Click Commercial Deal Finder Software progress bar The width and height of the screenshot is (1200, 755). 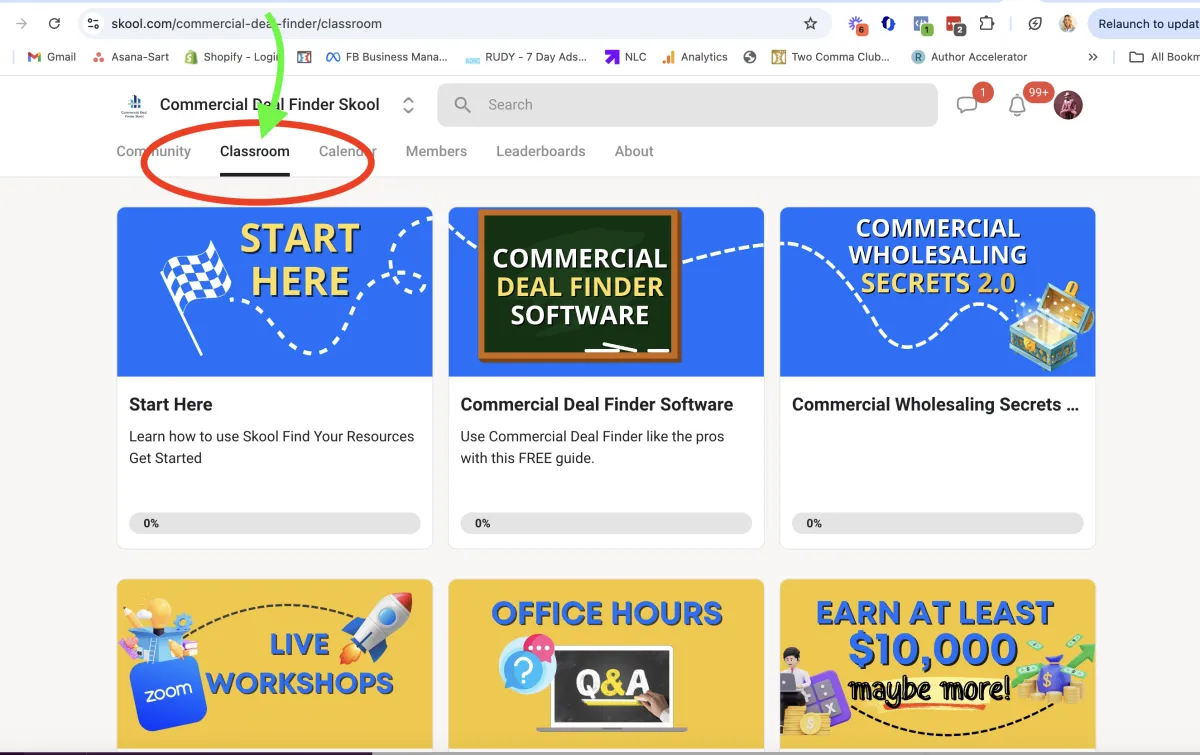(x=606, y=523)
